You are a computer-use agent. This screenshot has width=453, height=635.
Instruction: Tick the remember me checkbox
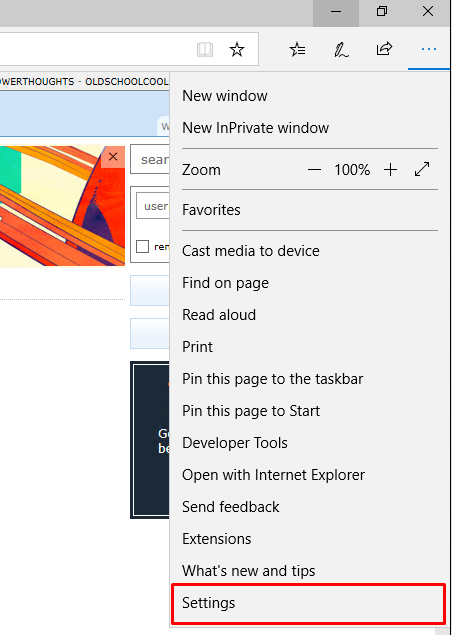(142, 246)
